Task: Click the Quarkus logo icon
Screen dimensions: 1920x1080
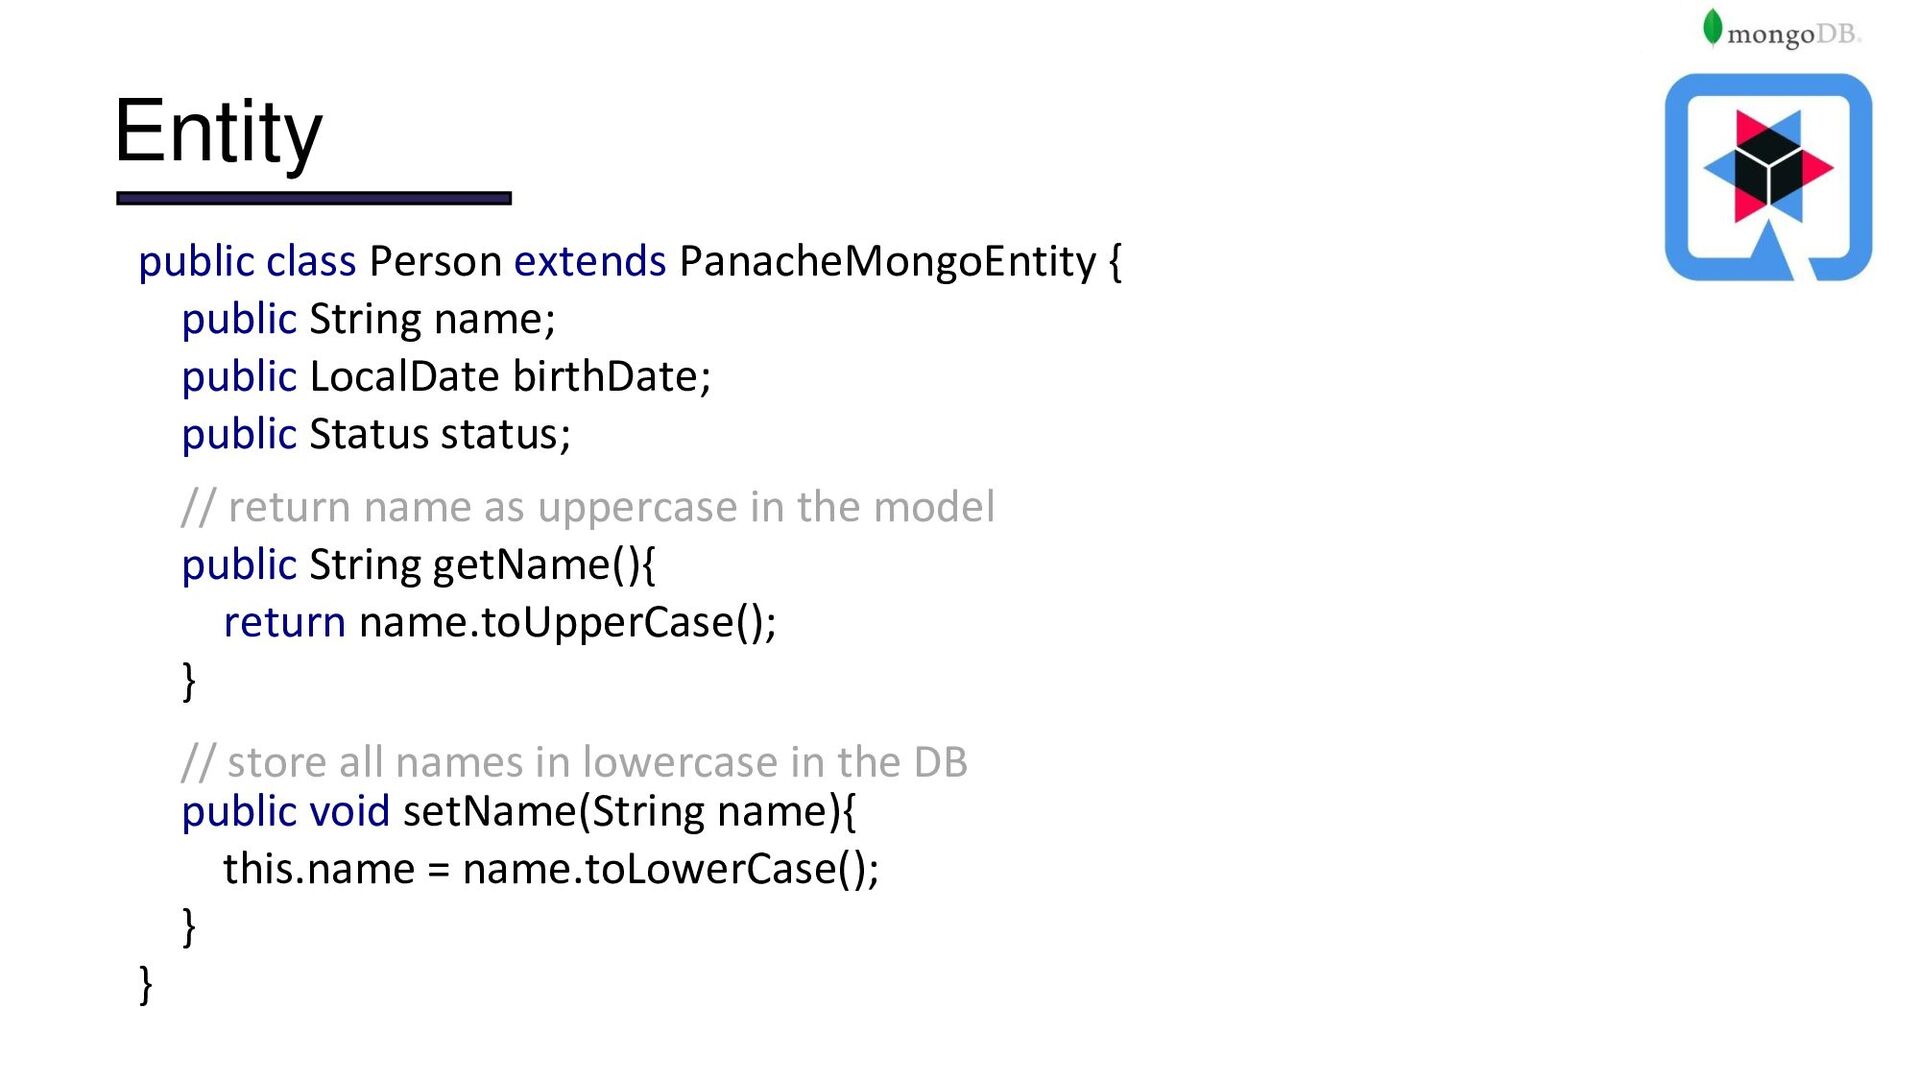Action: (x=1768, y=177)
